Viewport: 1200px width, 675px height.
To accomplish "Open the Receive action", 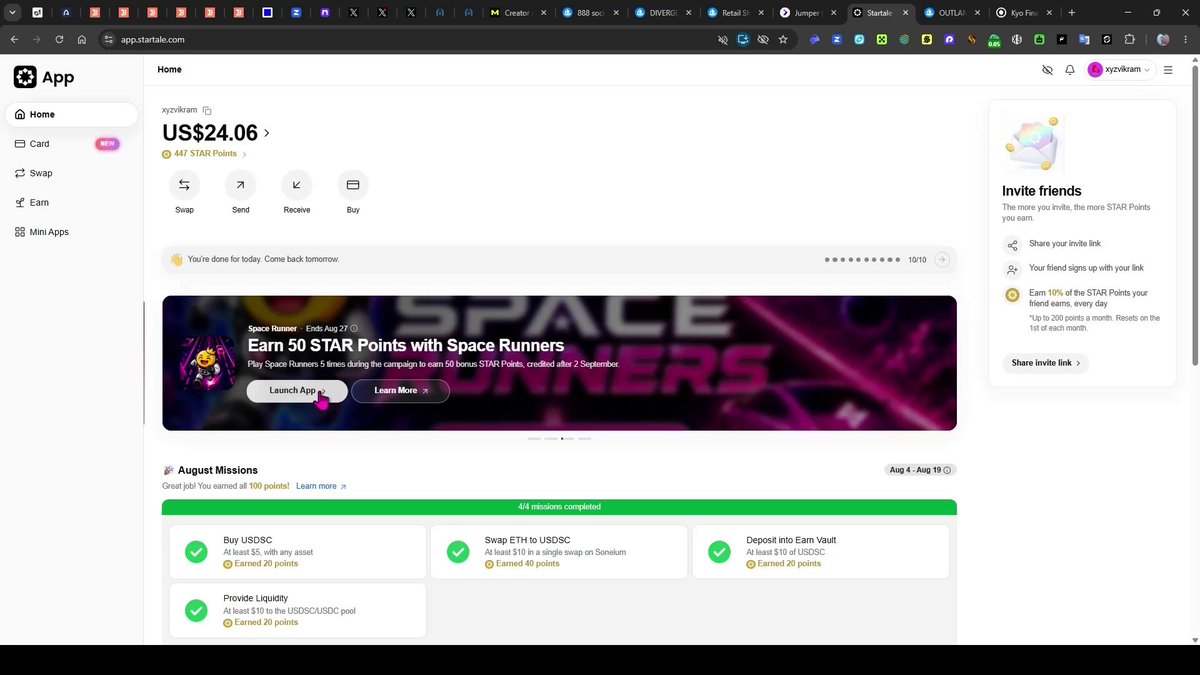I will pos(296,185).
